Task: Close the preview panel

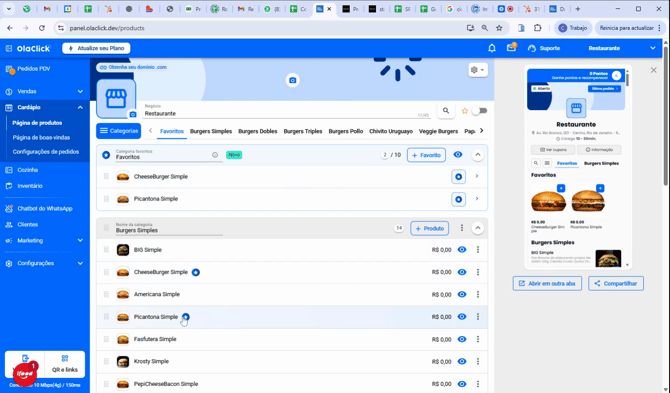Action: tap(653, 70)
